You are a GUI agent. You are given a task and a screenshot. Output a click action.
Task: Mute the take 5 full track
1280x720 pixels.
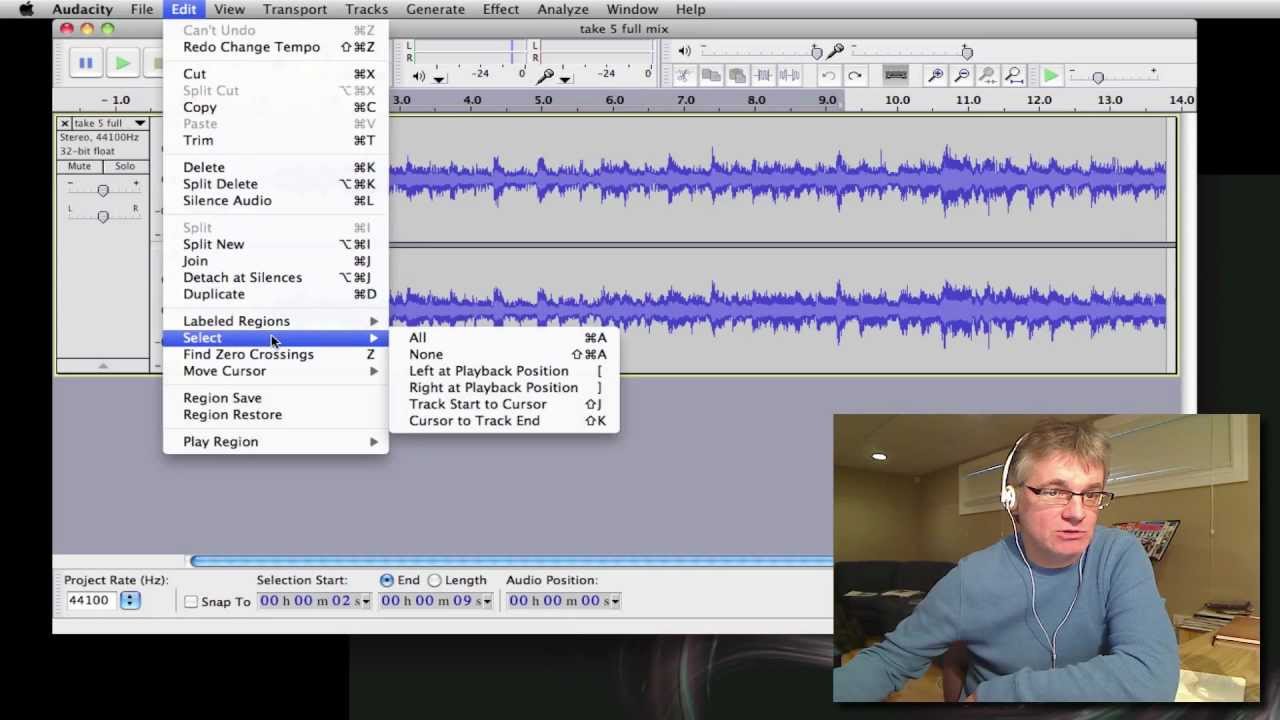pyautogui.click(x=79, y=166)
